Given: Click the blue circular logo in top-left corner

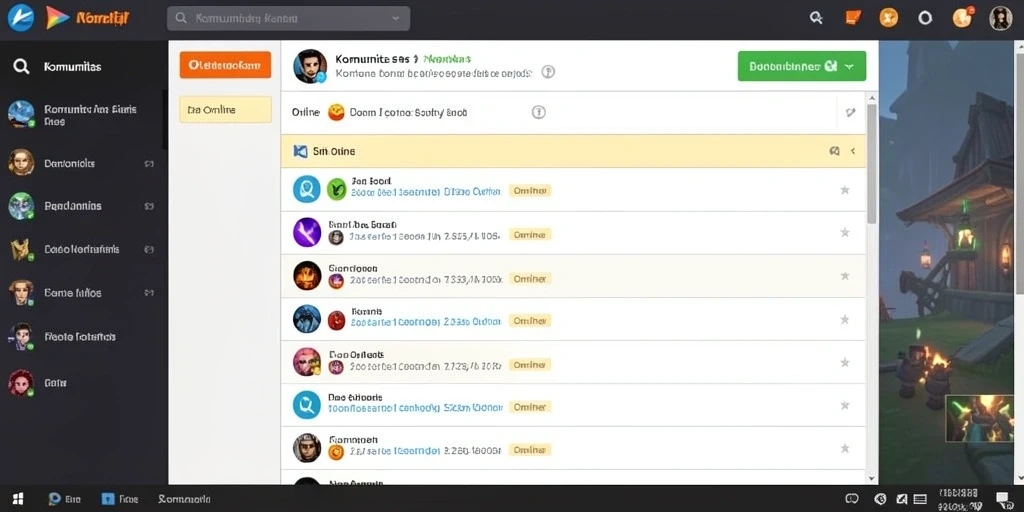Looking at the screenshot, I should (x=20, y=18).
